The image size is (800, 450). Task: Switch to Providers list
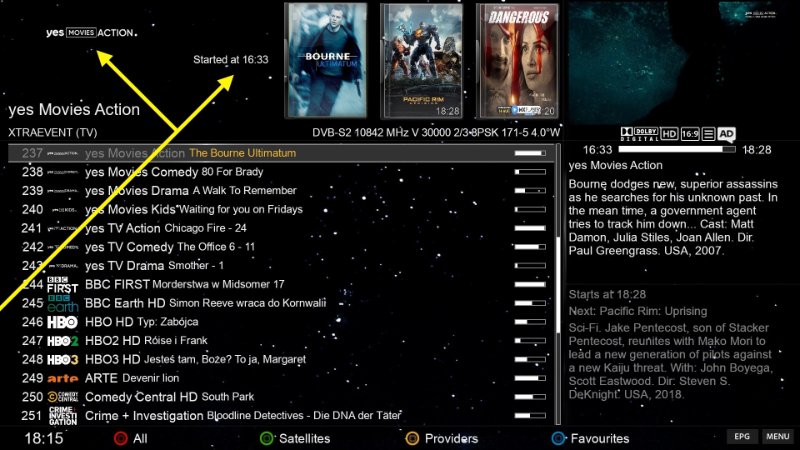pyautogui.click(x=451, y=438)
